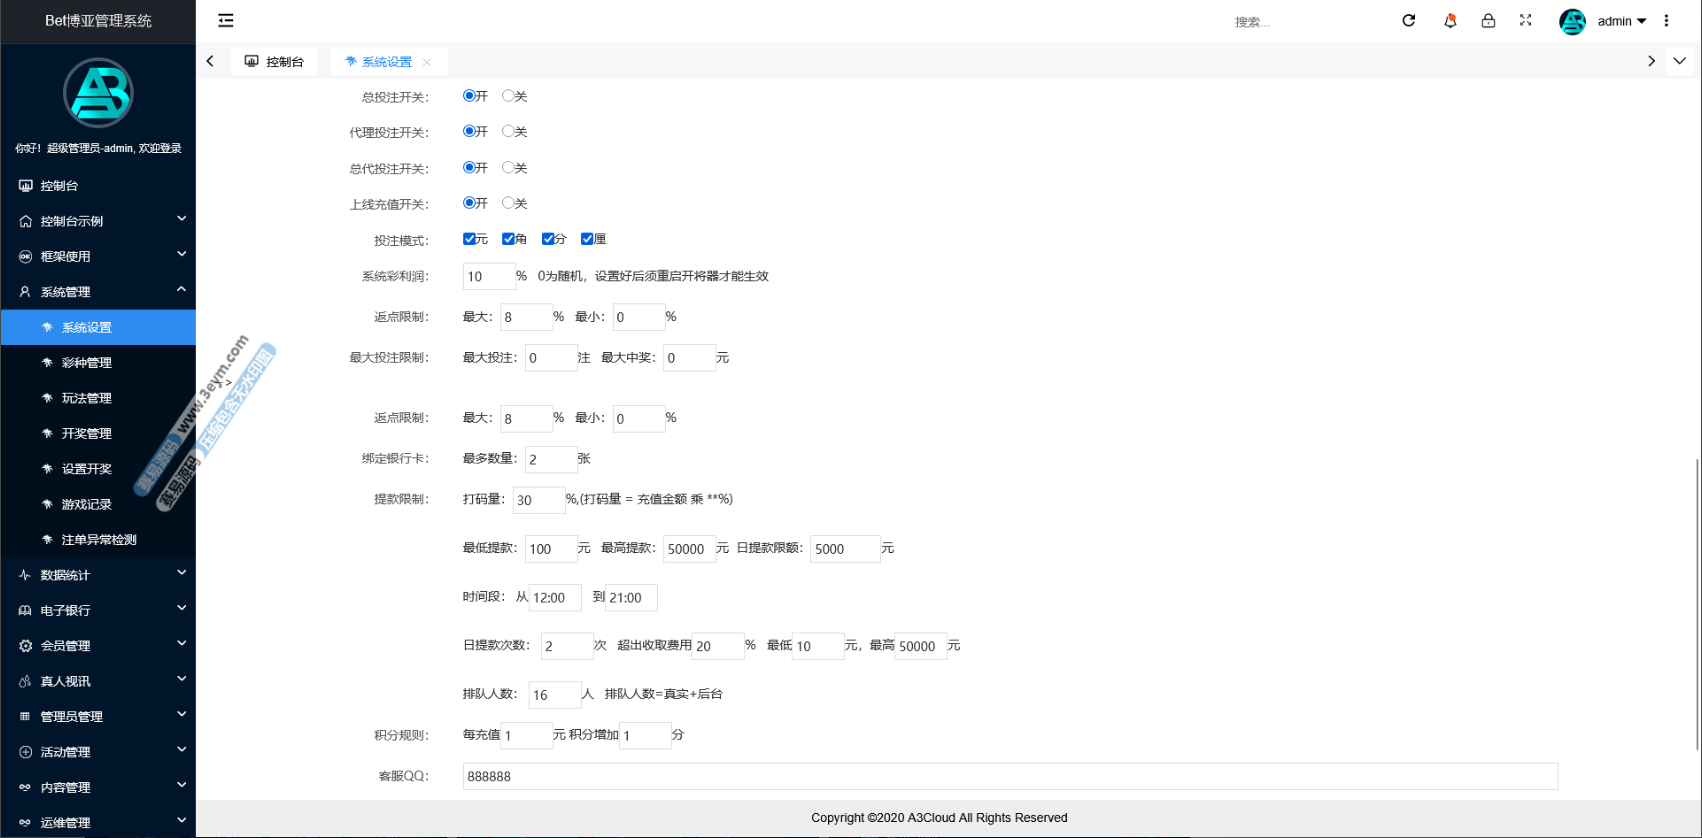The width and height of the screenshot is (1702, 838).
Task: Open the vertical three-dot more menu
Action: click(1666, 21)
